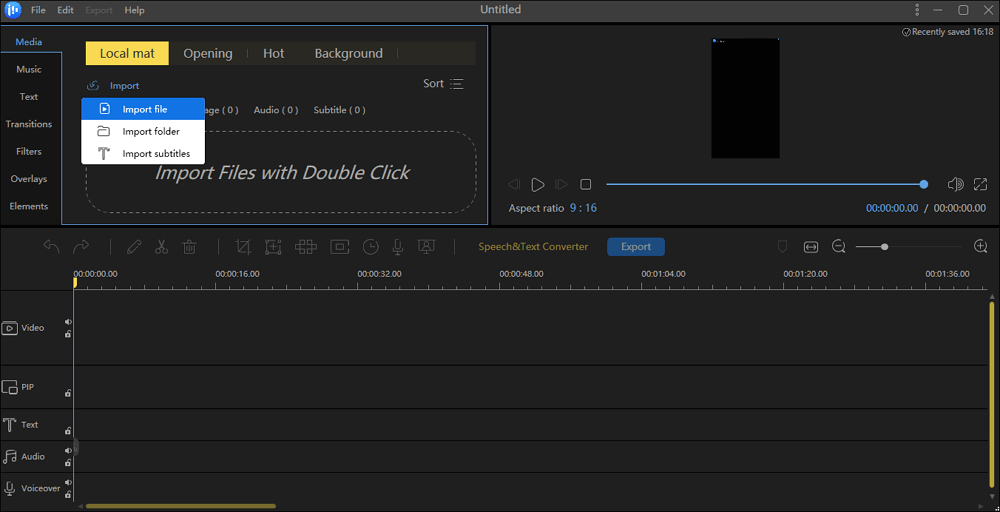The image size is (1000, 512).
Task: Click the clock duration icon
Action: (x=371, y=247)
